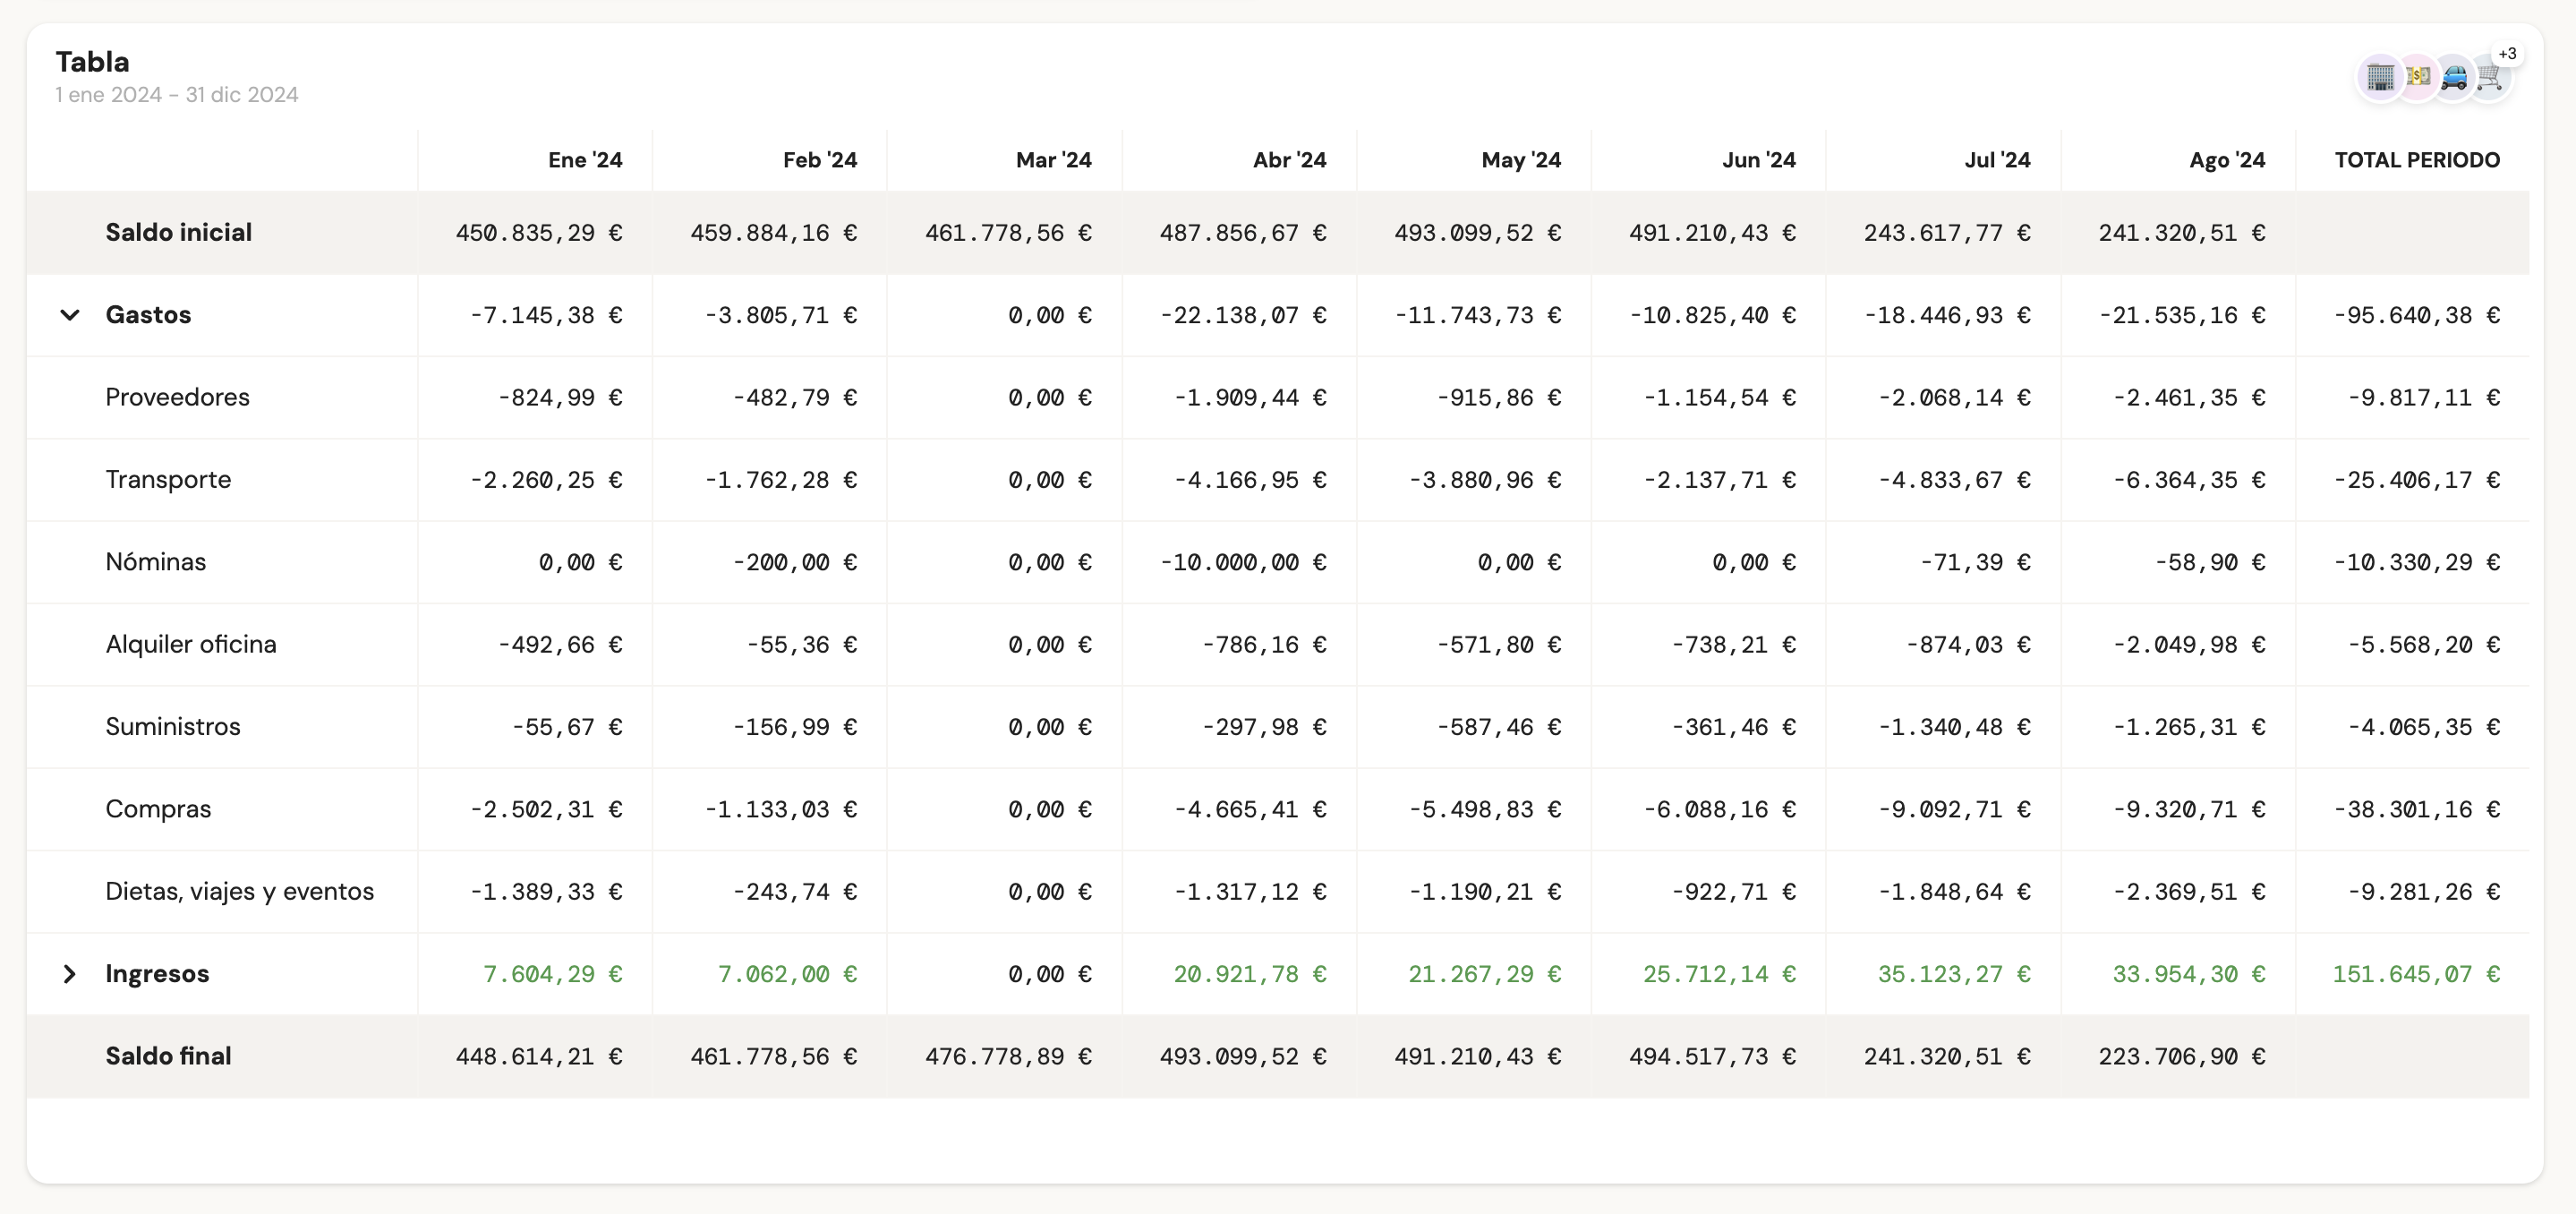Click Dietas August value -2.369,51 €

[2189, 892]
